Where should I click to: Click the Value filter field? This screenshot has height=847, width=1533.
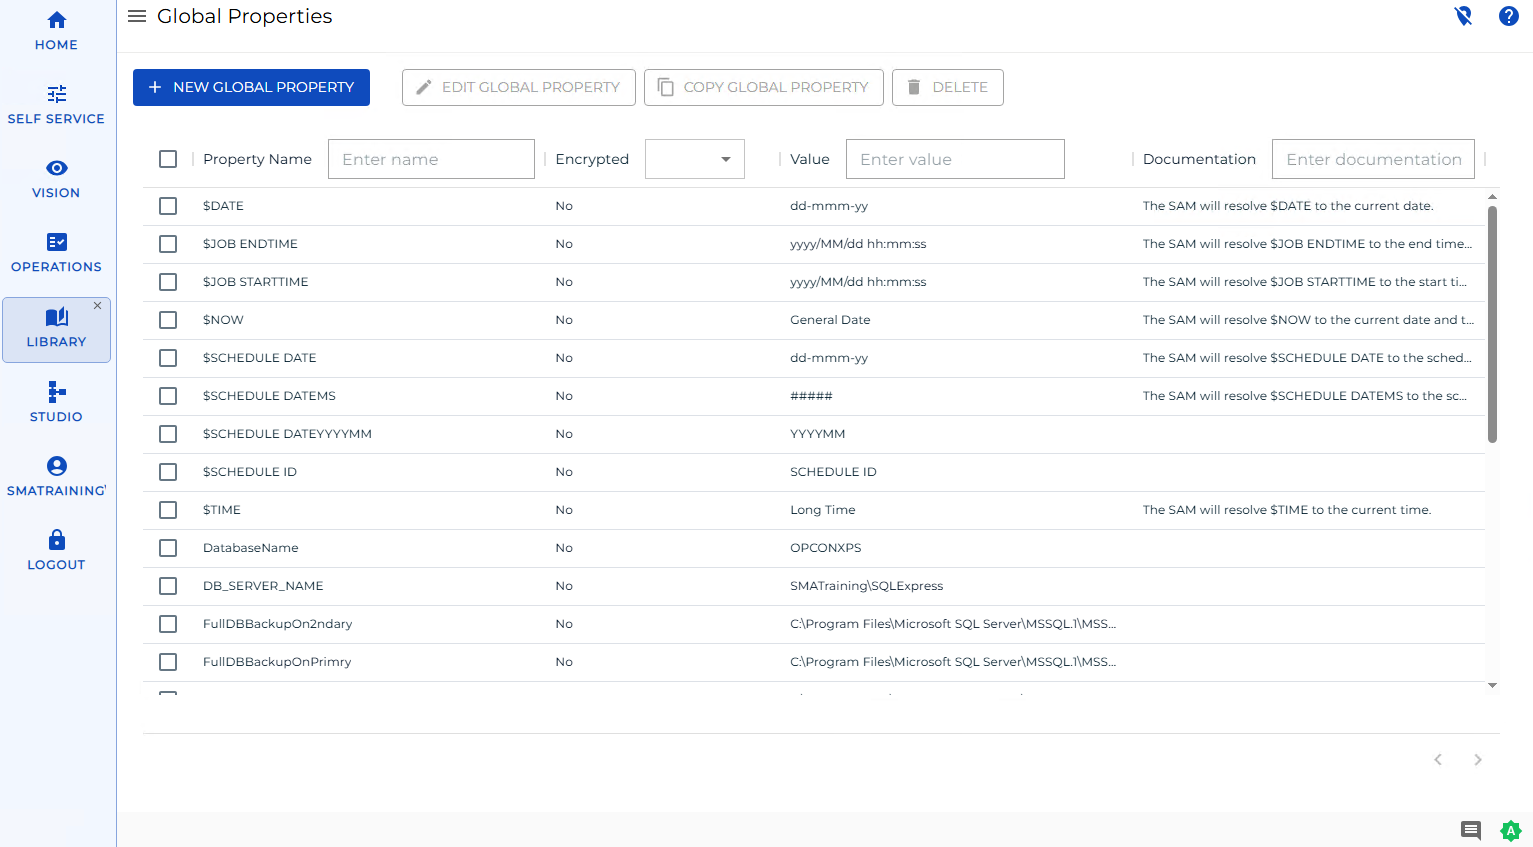click(955, 159)
